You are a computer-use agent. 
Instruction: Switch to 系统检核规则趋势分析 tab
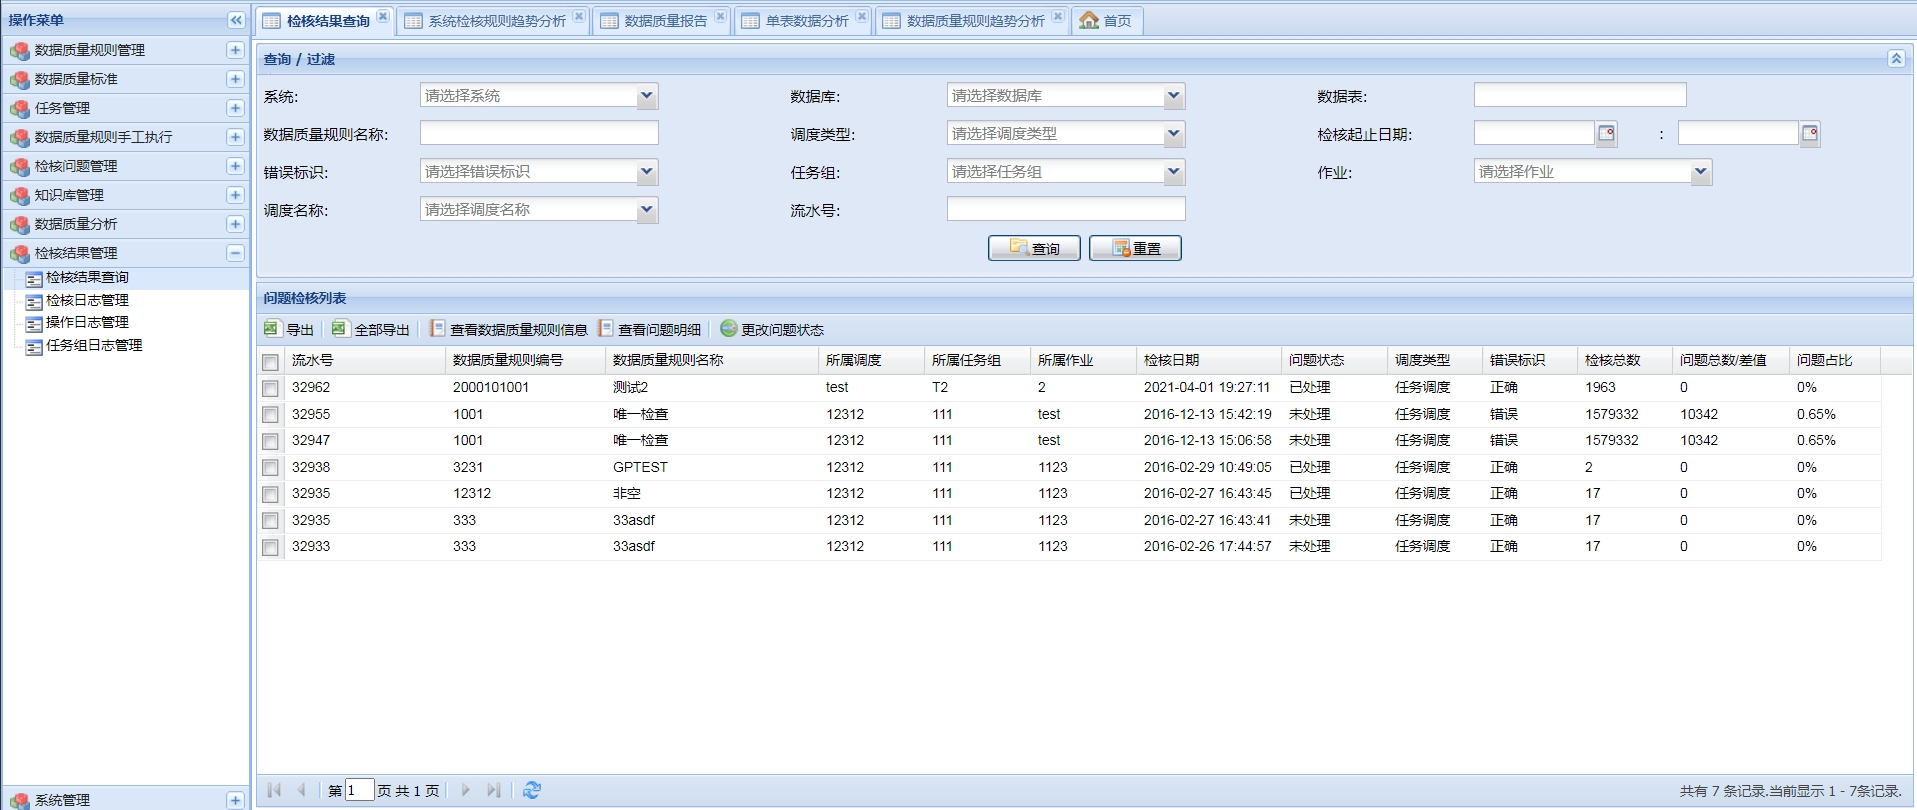tap(496, 21)
